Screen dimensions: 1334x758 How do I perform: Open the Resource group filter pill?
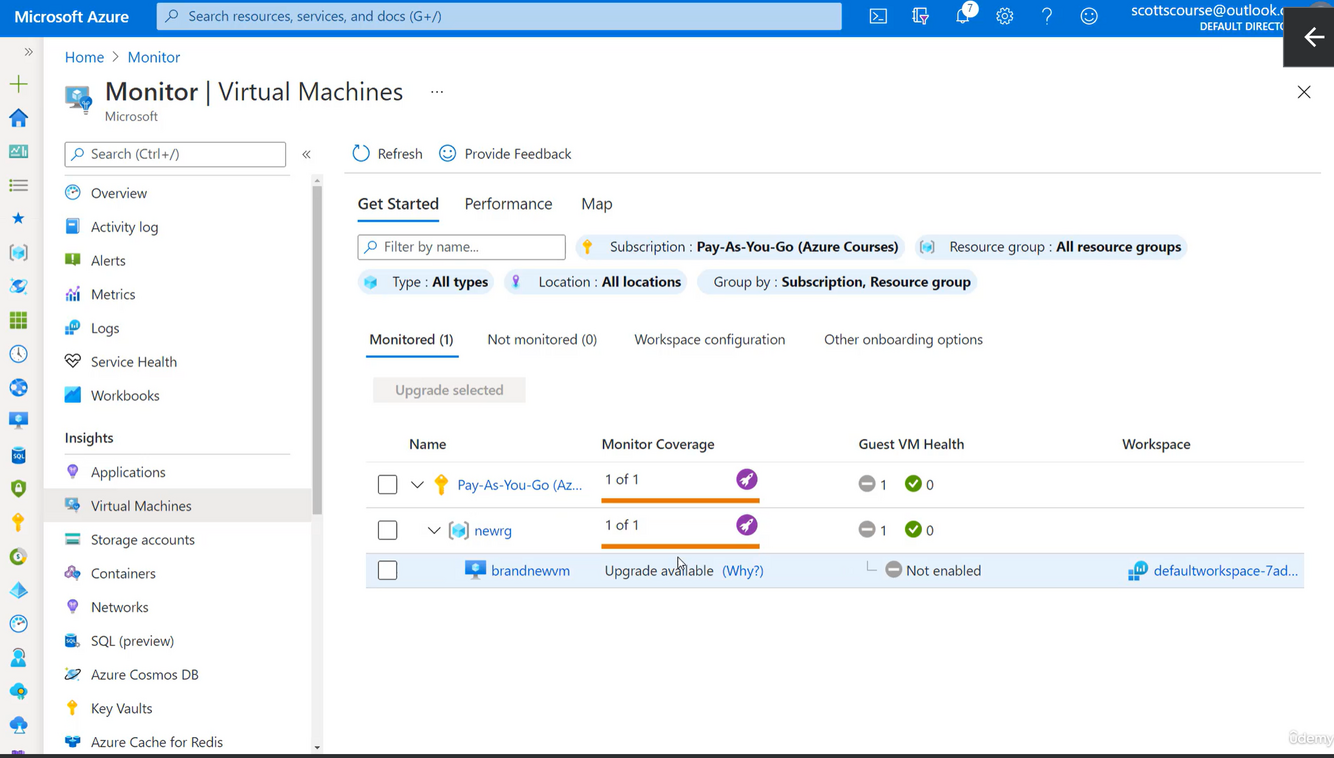tap(1051, 247)
